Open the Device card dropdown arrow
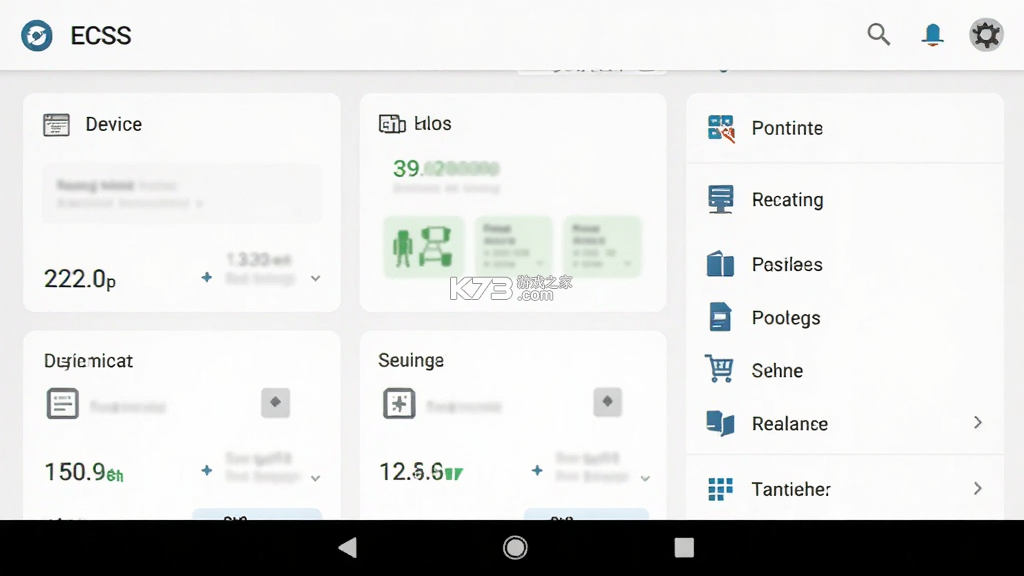Screen dimensions: 1024x576 tap(315, 278)
